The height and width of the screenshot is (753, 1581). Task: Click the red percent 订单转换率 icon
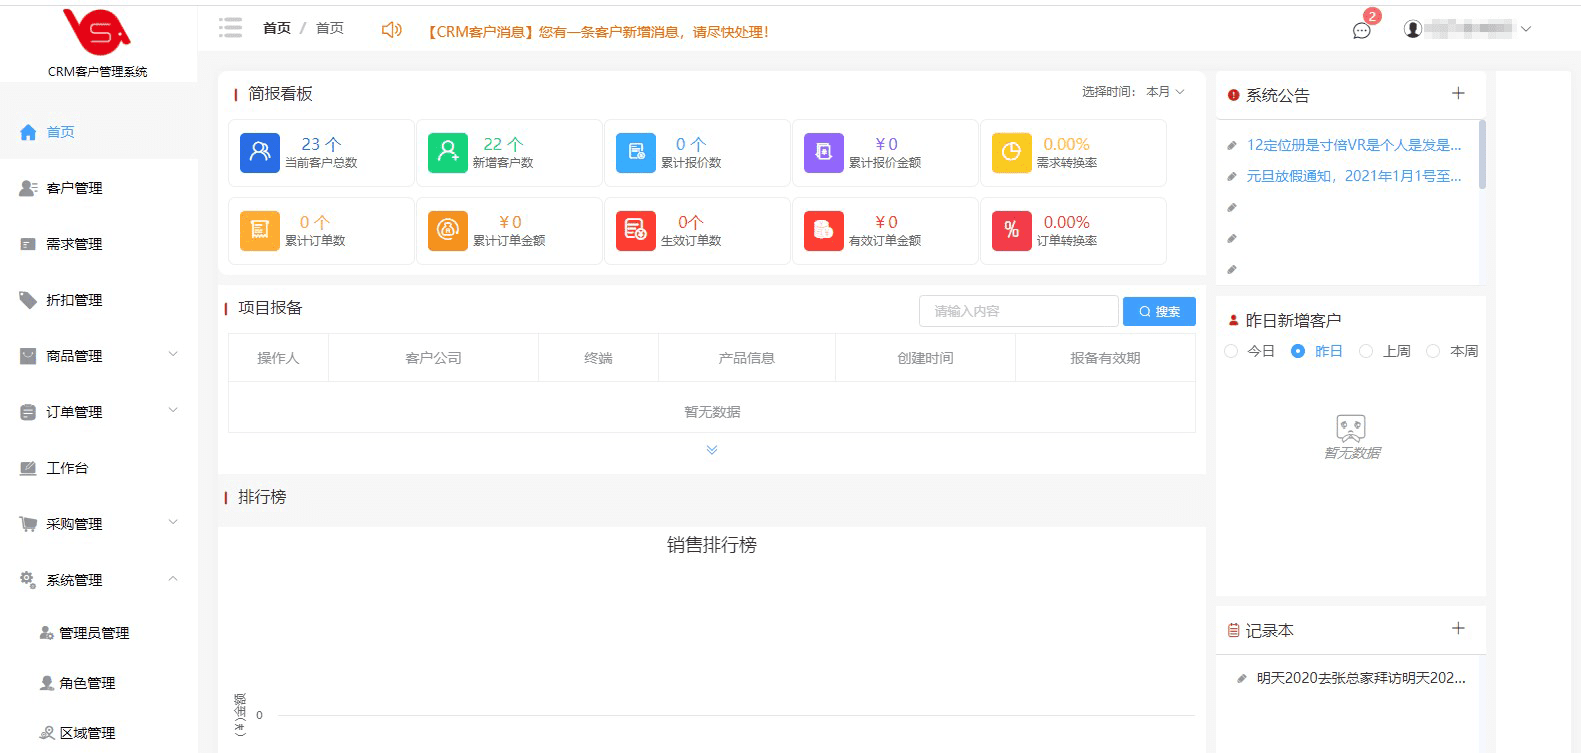(x=1012, y=231)
